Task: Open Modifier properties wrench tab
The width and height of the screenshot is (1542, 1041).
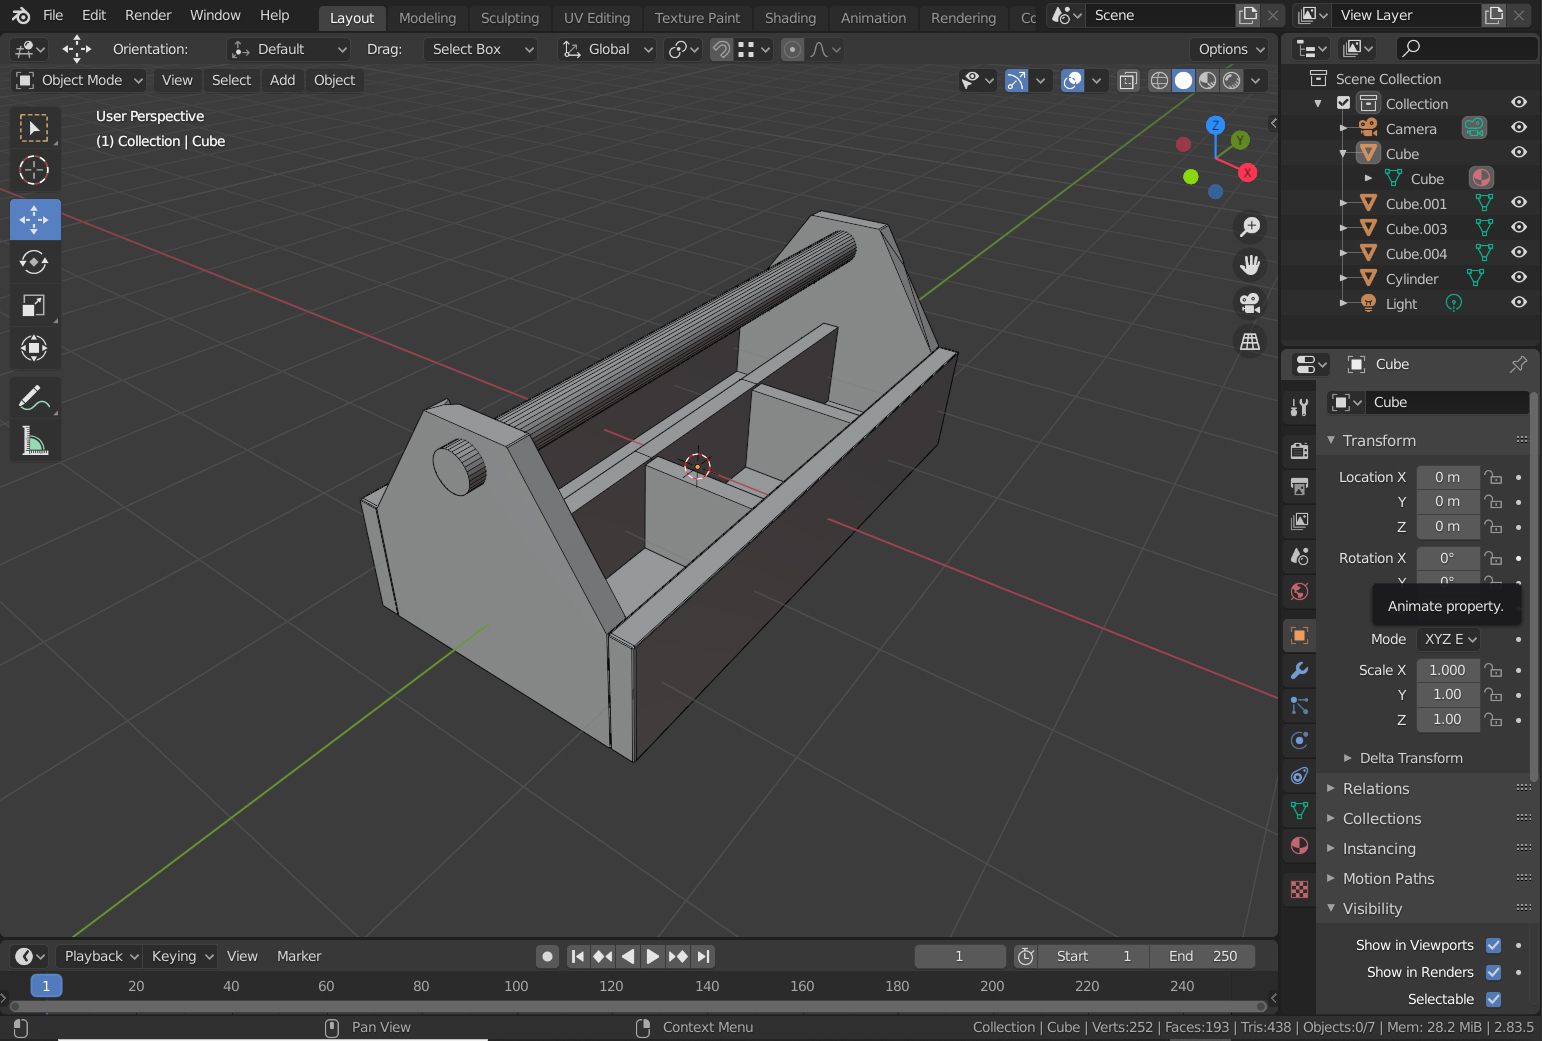Action: (x=1299, y=671)
